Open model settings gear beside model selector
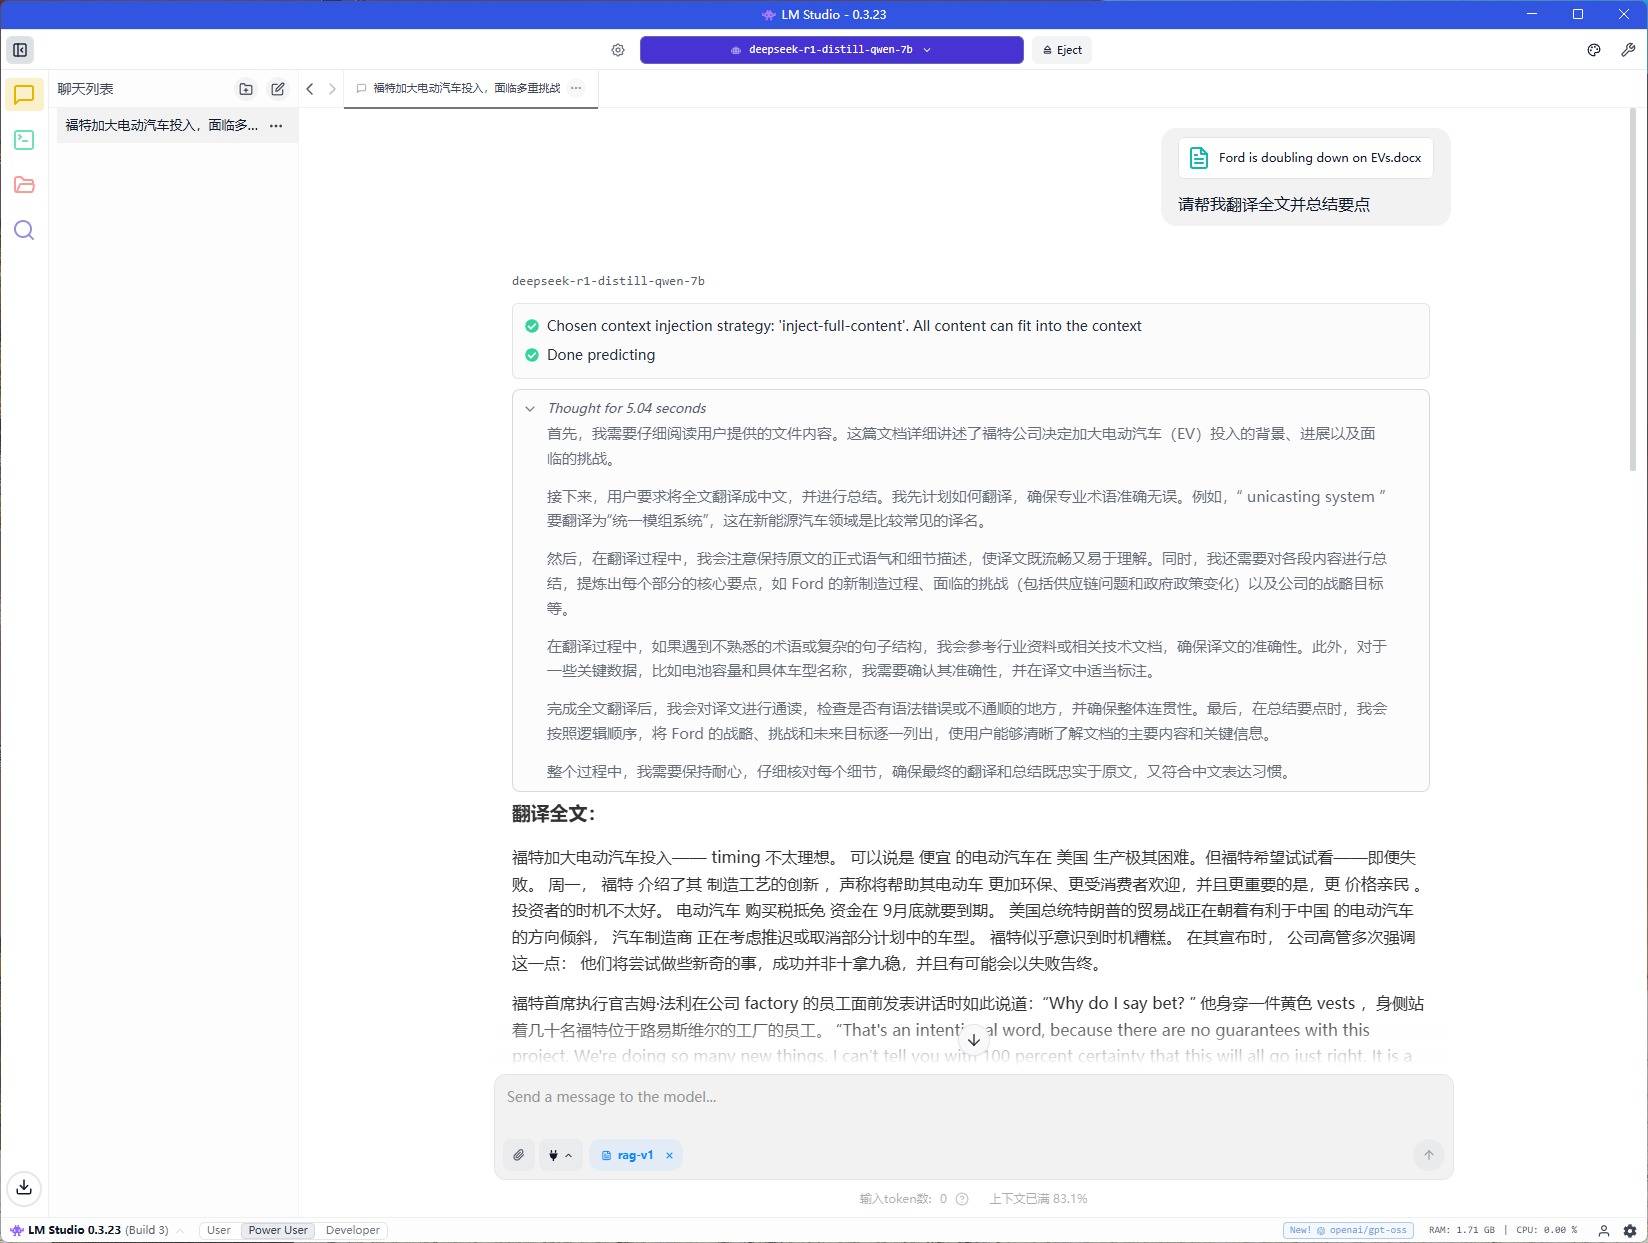The image size is (1648, 1243). [x=618, y=50]
